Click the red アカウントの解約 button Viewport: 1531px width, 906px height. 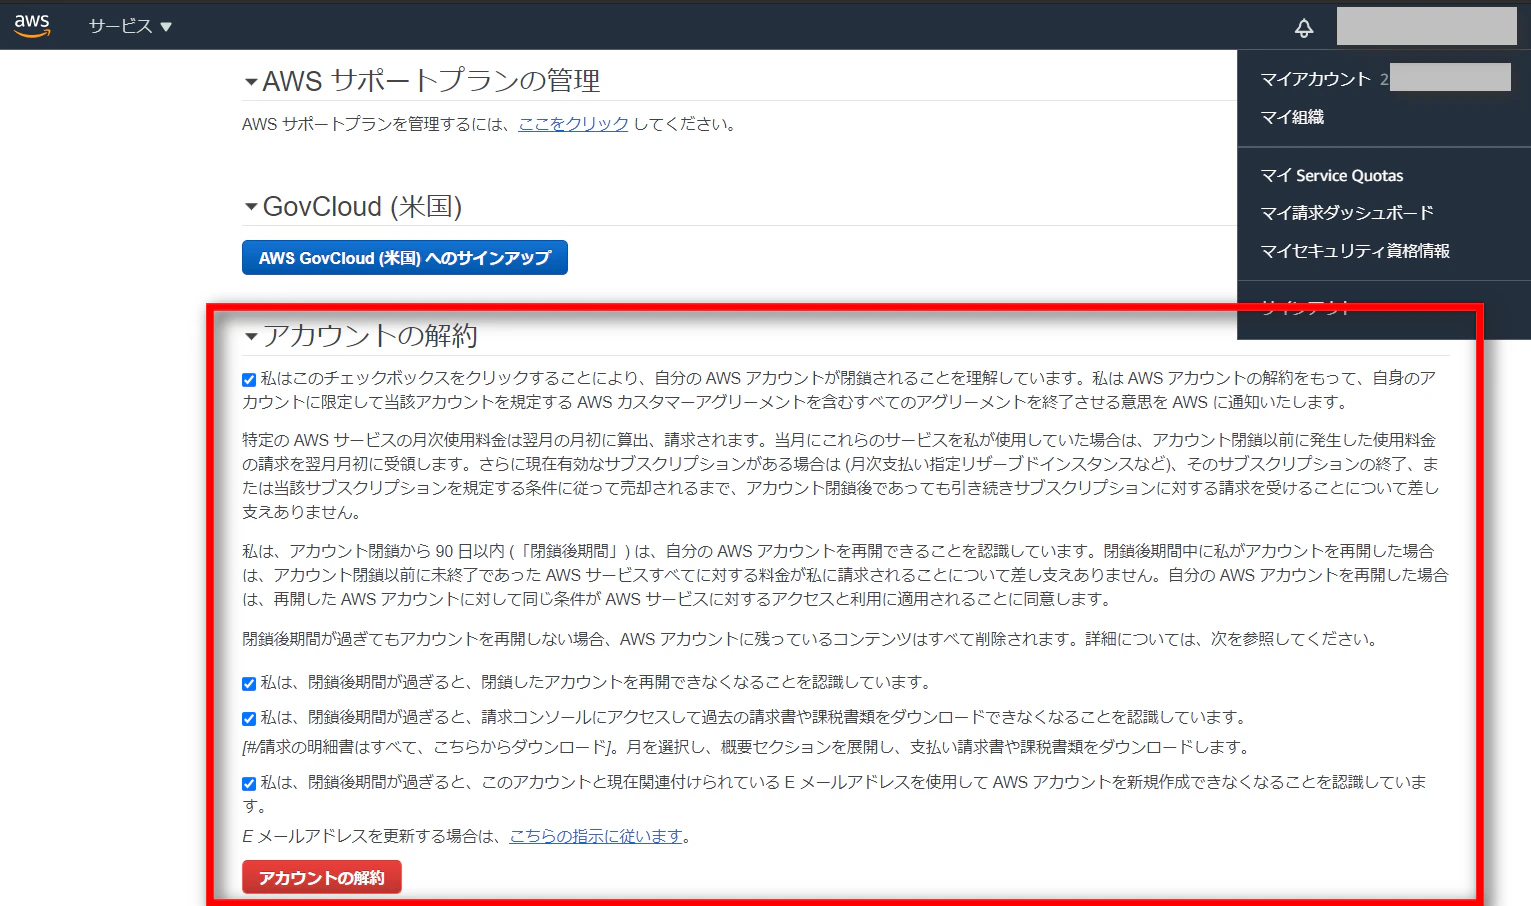321,877
